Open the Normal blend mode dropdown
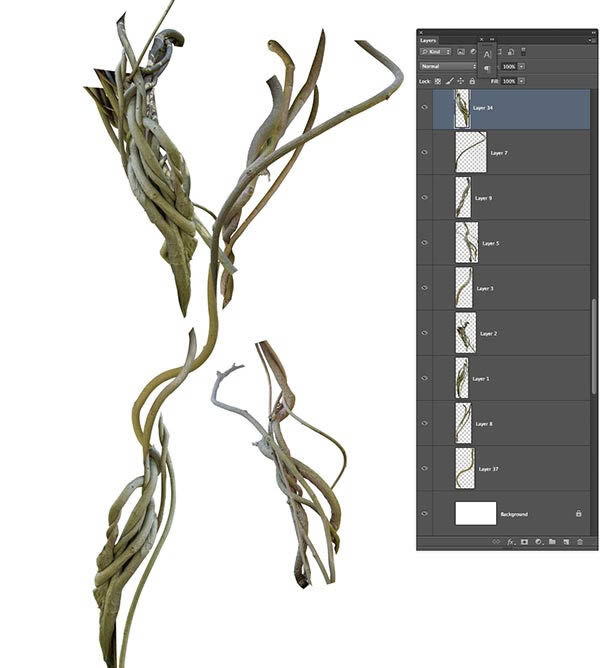Screen dimensions: 600x668 click(448, 66)
